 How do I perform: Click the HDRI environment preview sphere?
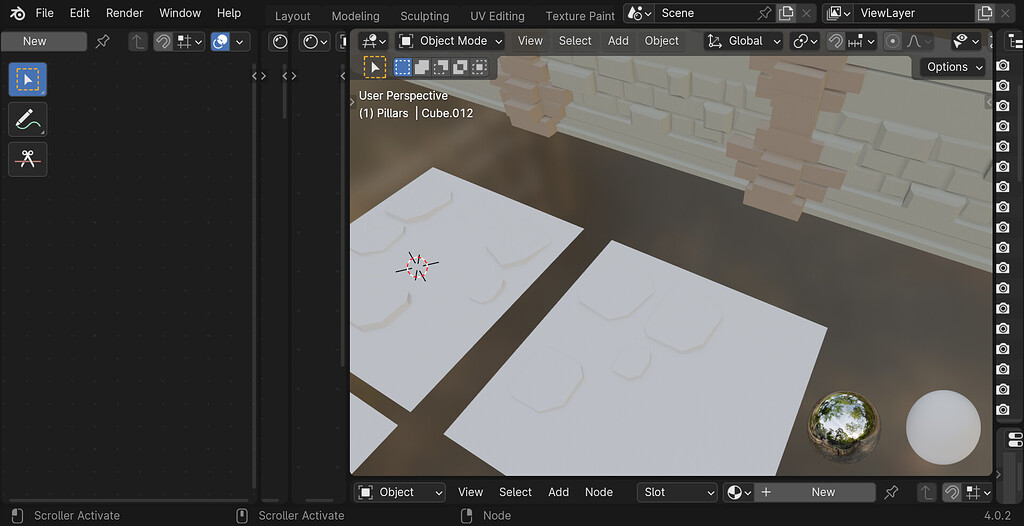(x=844, y=427)
